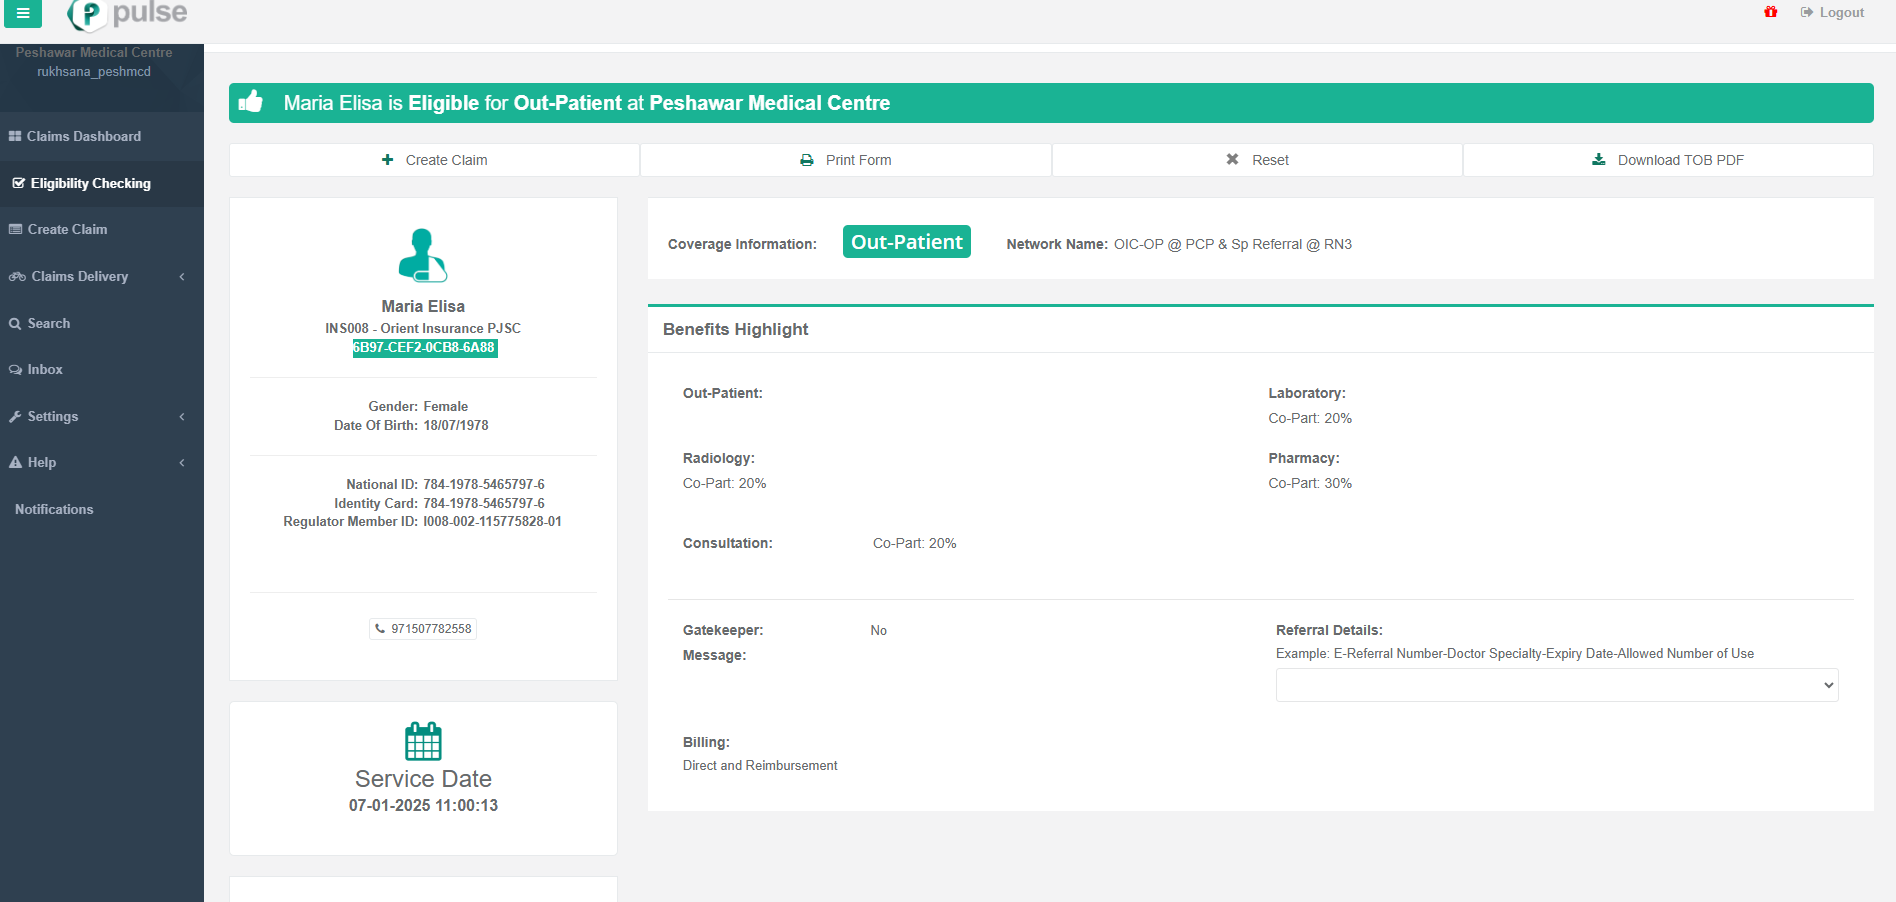Click the thumbs-up icon in eligibility banner

pyautogui.click(x=251, y=102)
